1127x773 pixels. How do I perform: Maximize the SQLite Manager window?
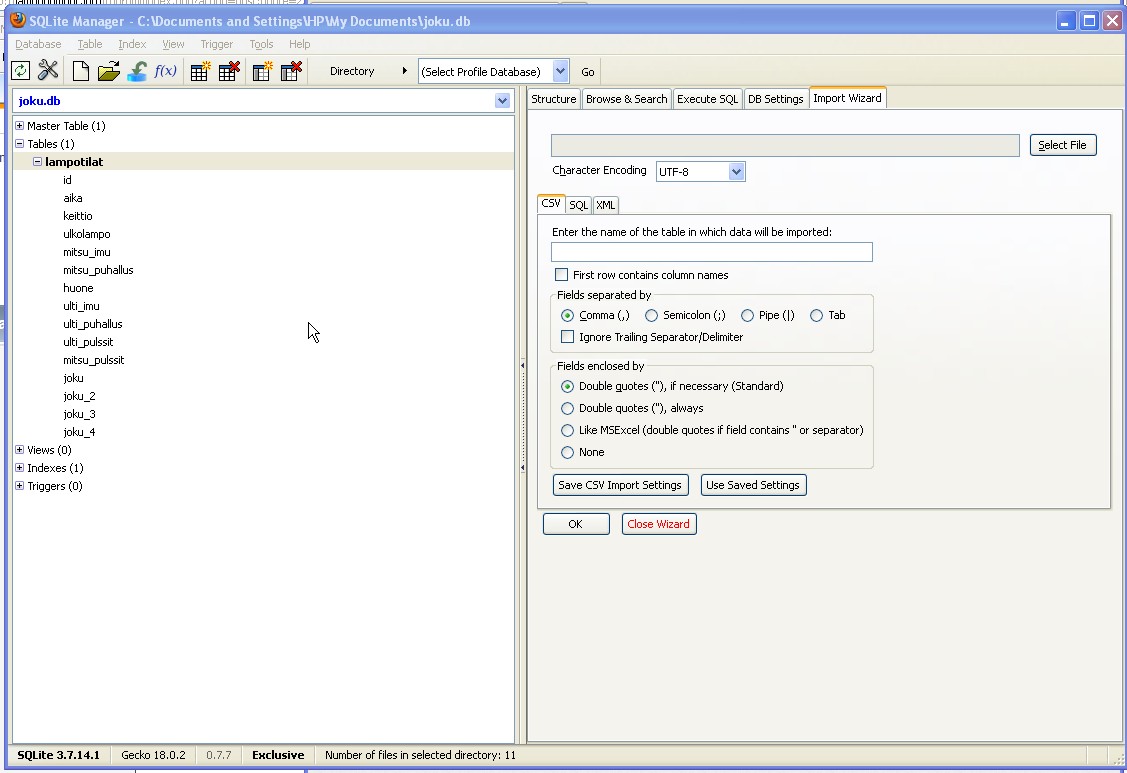click(x=1089, y=21)
